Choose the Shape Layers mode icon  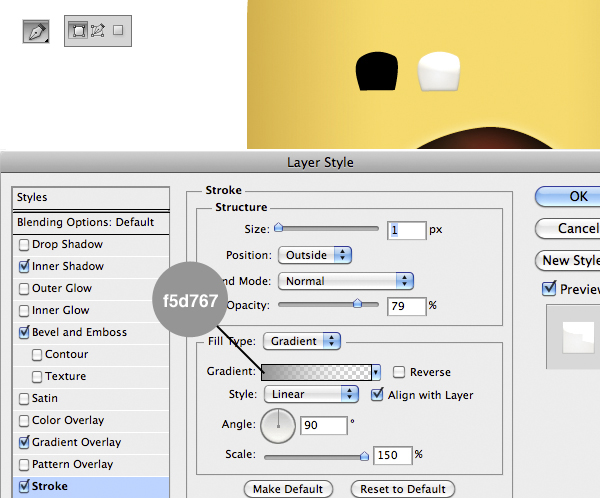[x=78, y=31]
